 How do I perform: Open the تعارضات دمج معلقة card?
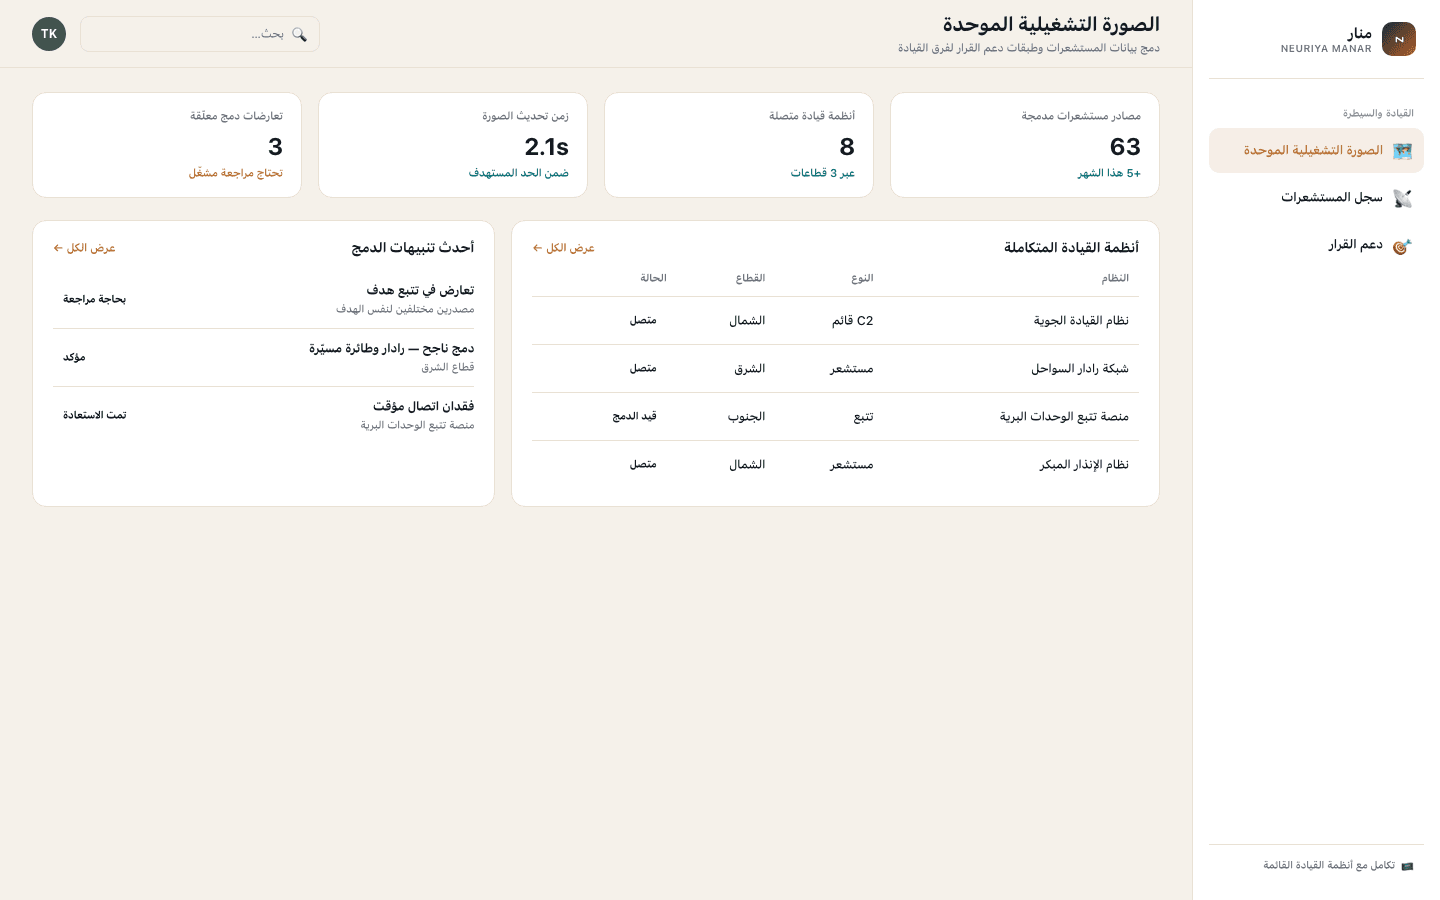pyautogui.click(x=167, y=145)
